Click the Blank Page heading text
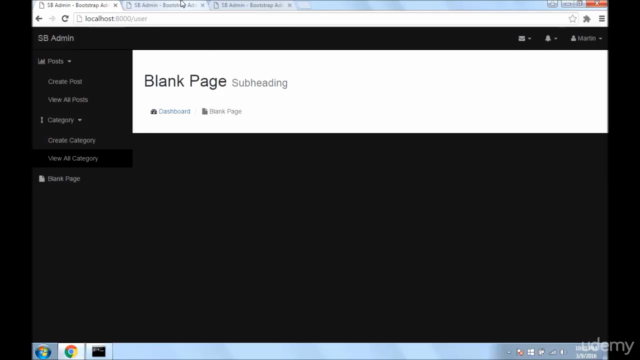The width and height of the screenshot is (640, 360). pyautogui.click(x=185, y=81)
